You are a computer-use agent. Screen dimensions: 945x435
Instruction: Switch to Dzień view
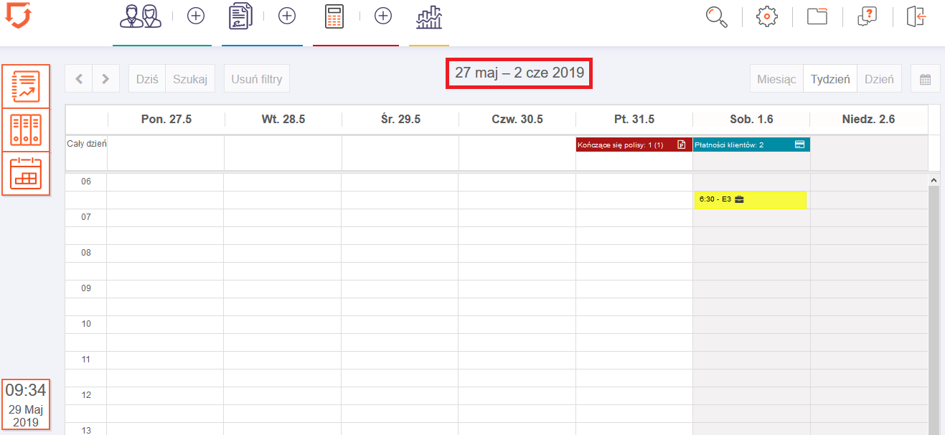point(879,79)
